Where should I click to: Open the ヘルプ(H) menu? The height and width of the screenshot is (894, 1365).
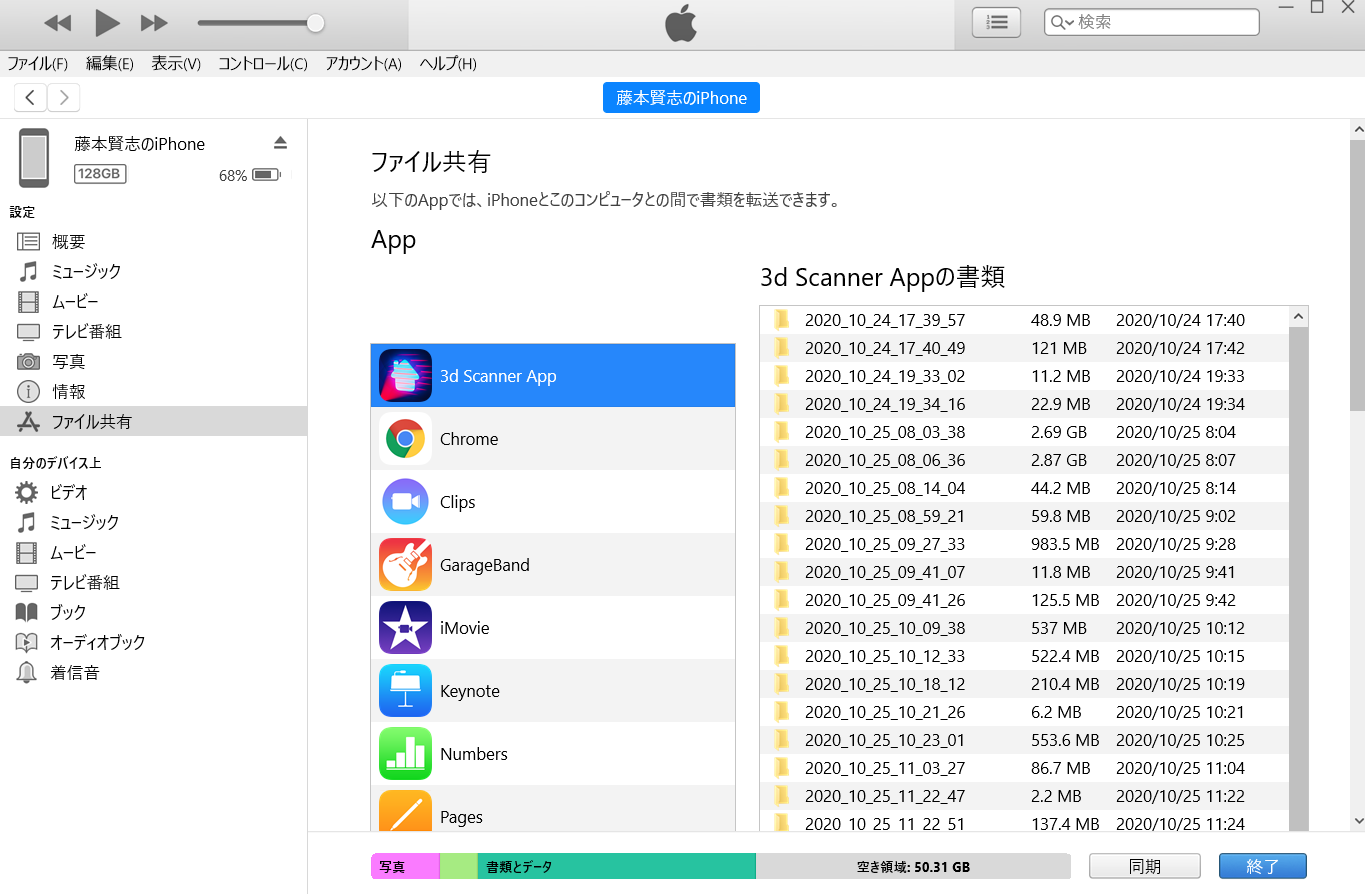point(448,64)
